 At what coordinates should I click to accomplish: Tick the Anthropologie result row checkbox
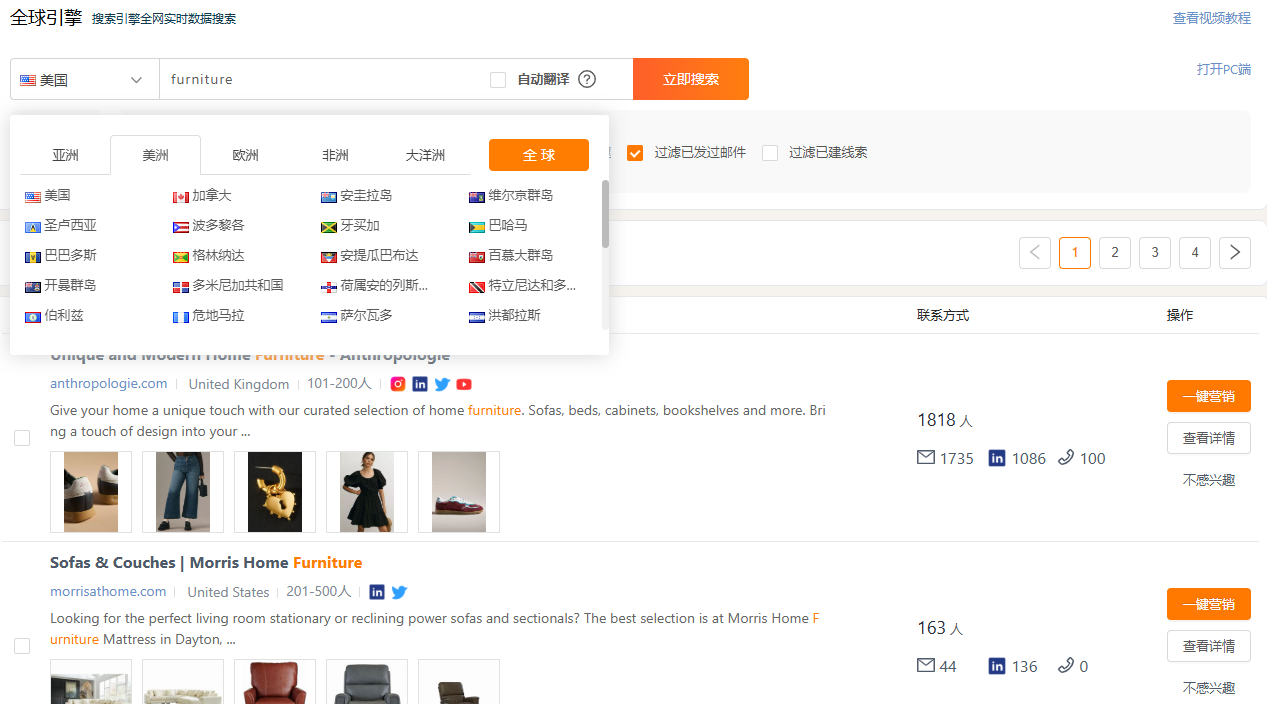22,438
